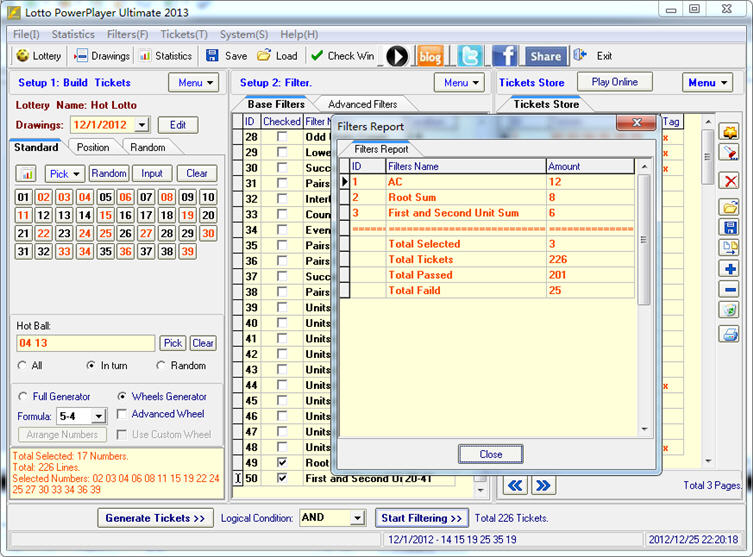
Task: Open the Statistics toolbar item
Action: [166, 56]
